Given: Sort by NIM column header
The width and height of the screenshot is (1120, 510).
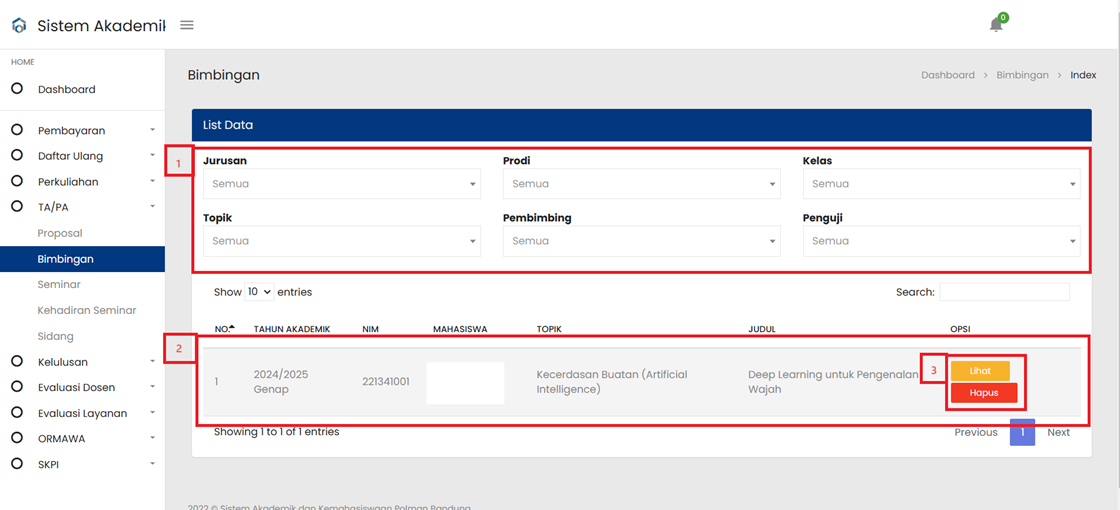Looking at the screenshot, I should point(369,329).
